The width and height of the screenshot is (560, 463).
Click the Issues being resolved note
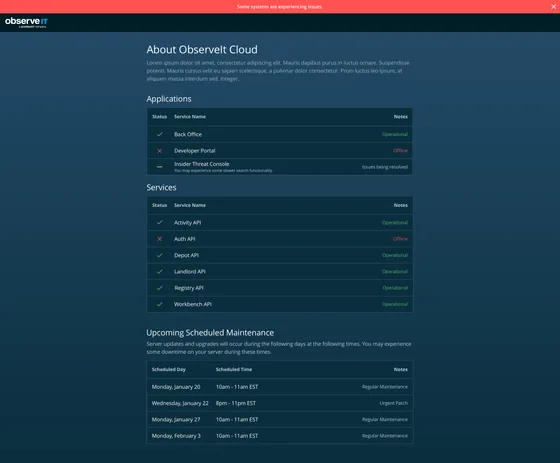(385, 167)
